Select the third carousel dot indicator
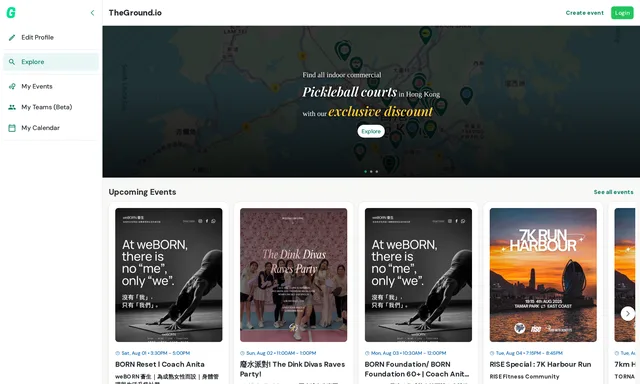The height and width of the screenshot is (384, 640). pos(377,172)
